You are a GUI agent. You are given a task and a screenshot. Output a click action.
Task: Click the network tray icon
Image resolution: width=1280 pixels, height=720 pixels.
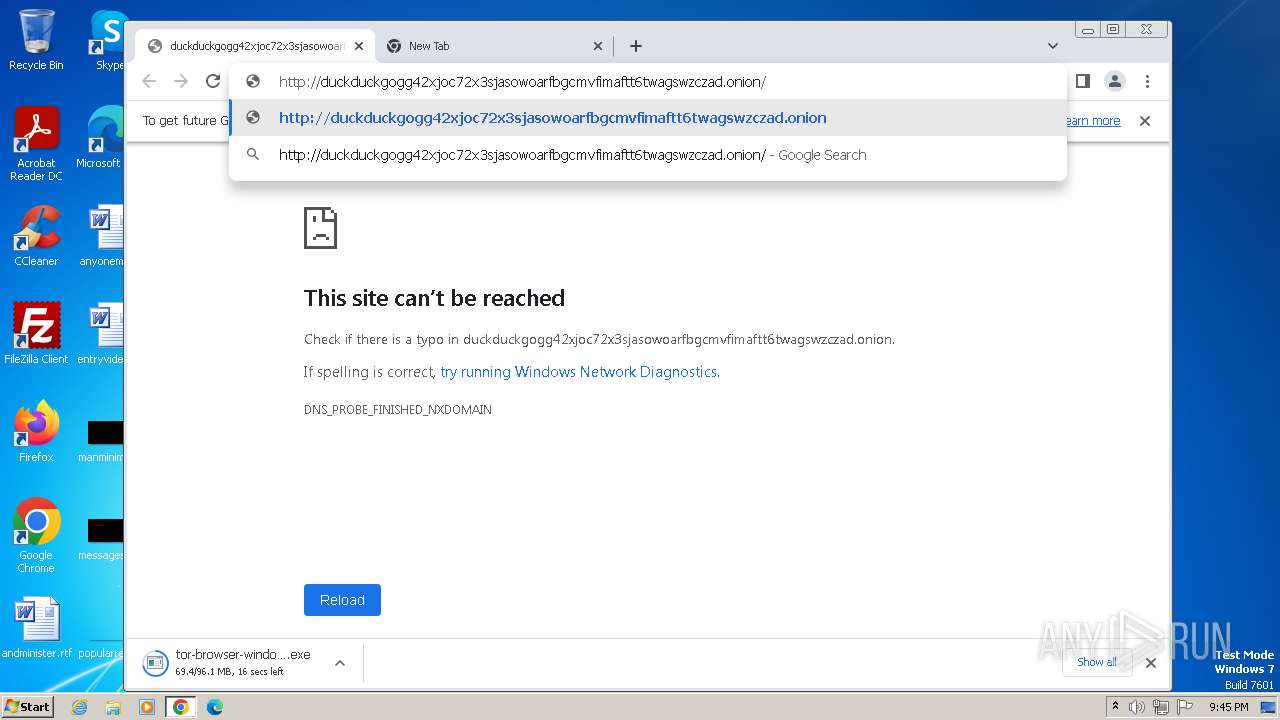point(1160,707)
